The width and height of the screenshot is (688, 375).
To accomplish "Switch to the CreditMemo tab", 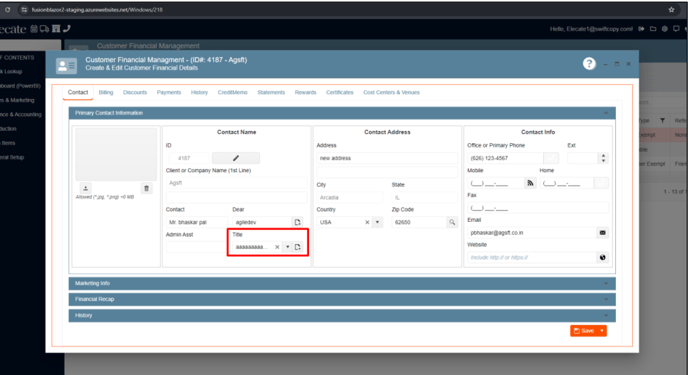I will [233, 93].
